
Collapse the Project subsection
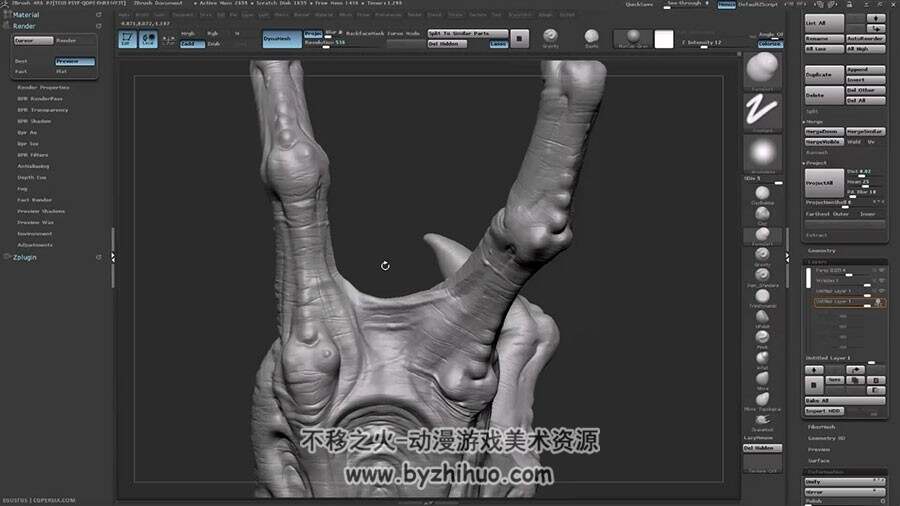816,164
